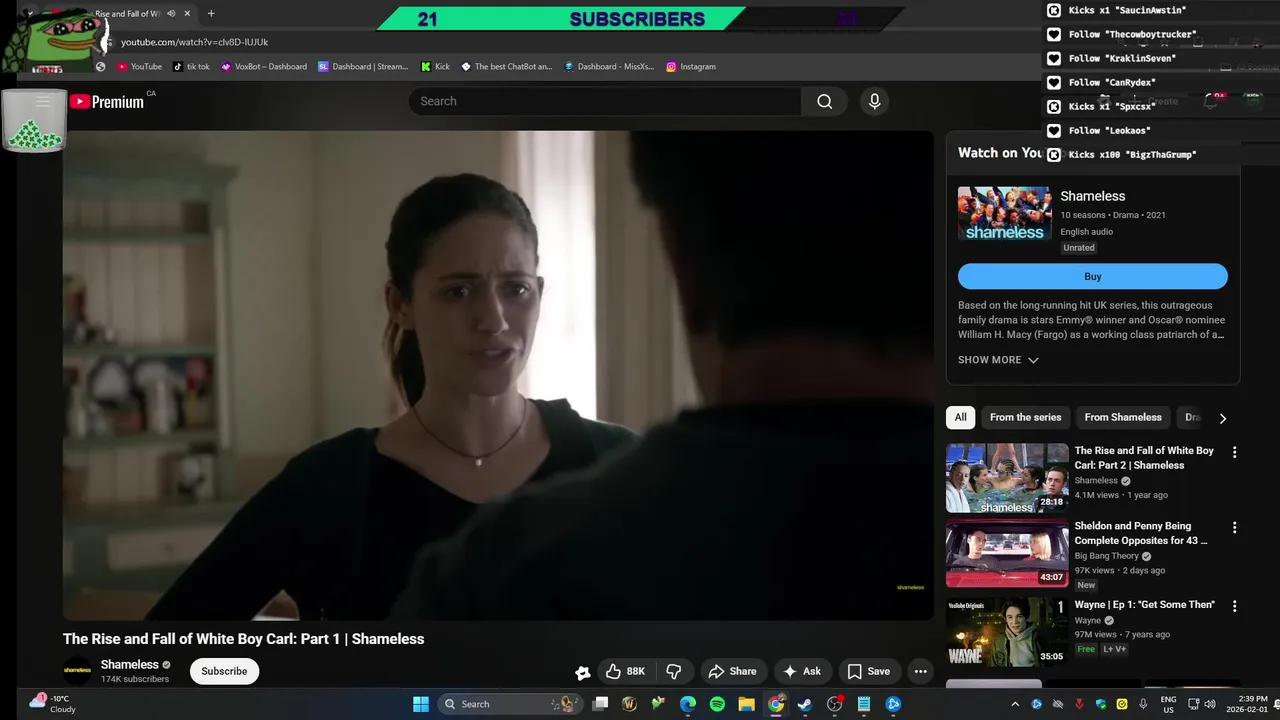Open the tik tok bookmark

click(x=191, y=66)
